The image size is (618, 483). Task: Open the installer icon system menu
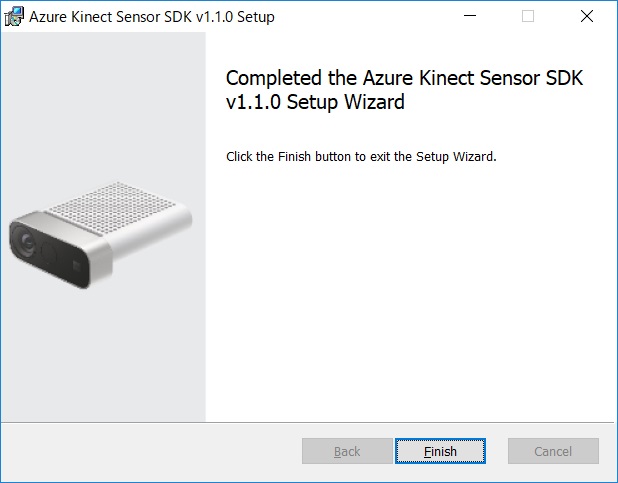tap(13, 16)
